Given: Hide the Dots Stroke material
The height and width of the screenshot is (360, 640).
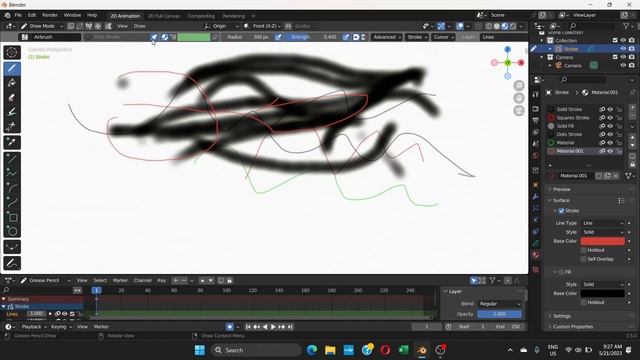Looking at the screenshot, I should [610, 134].
